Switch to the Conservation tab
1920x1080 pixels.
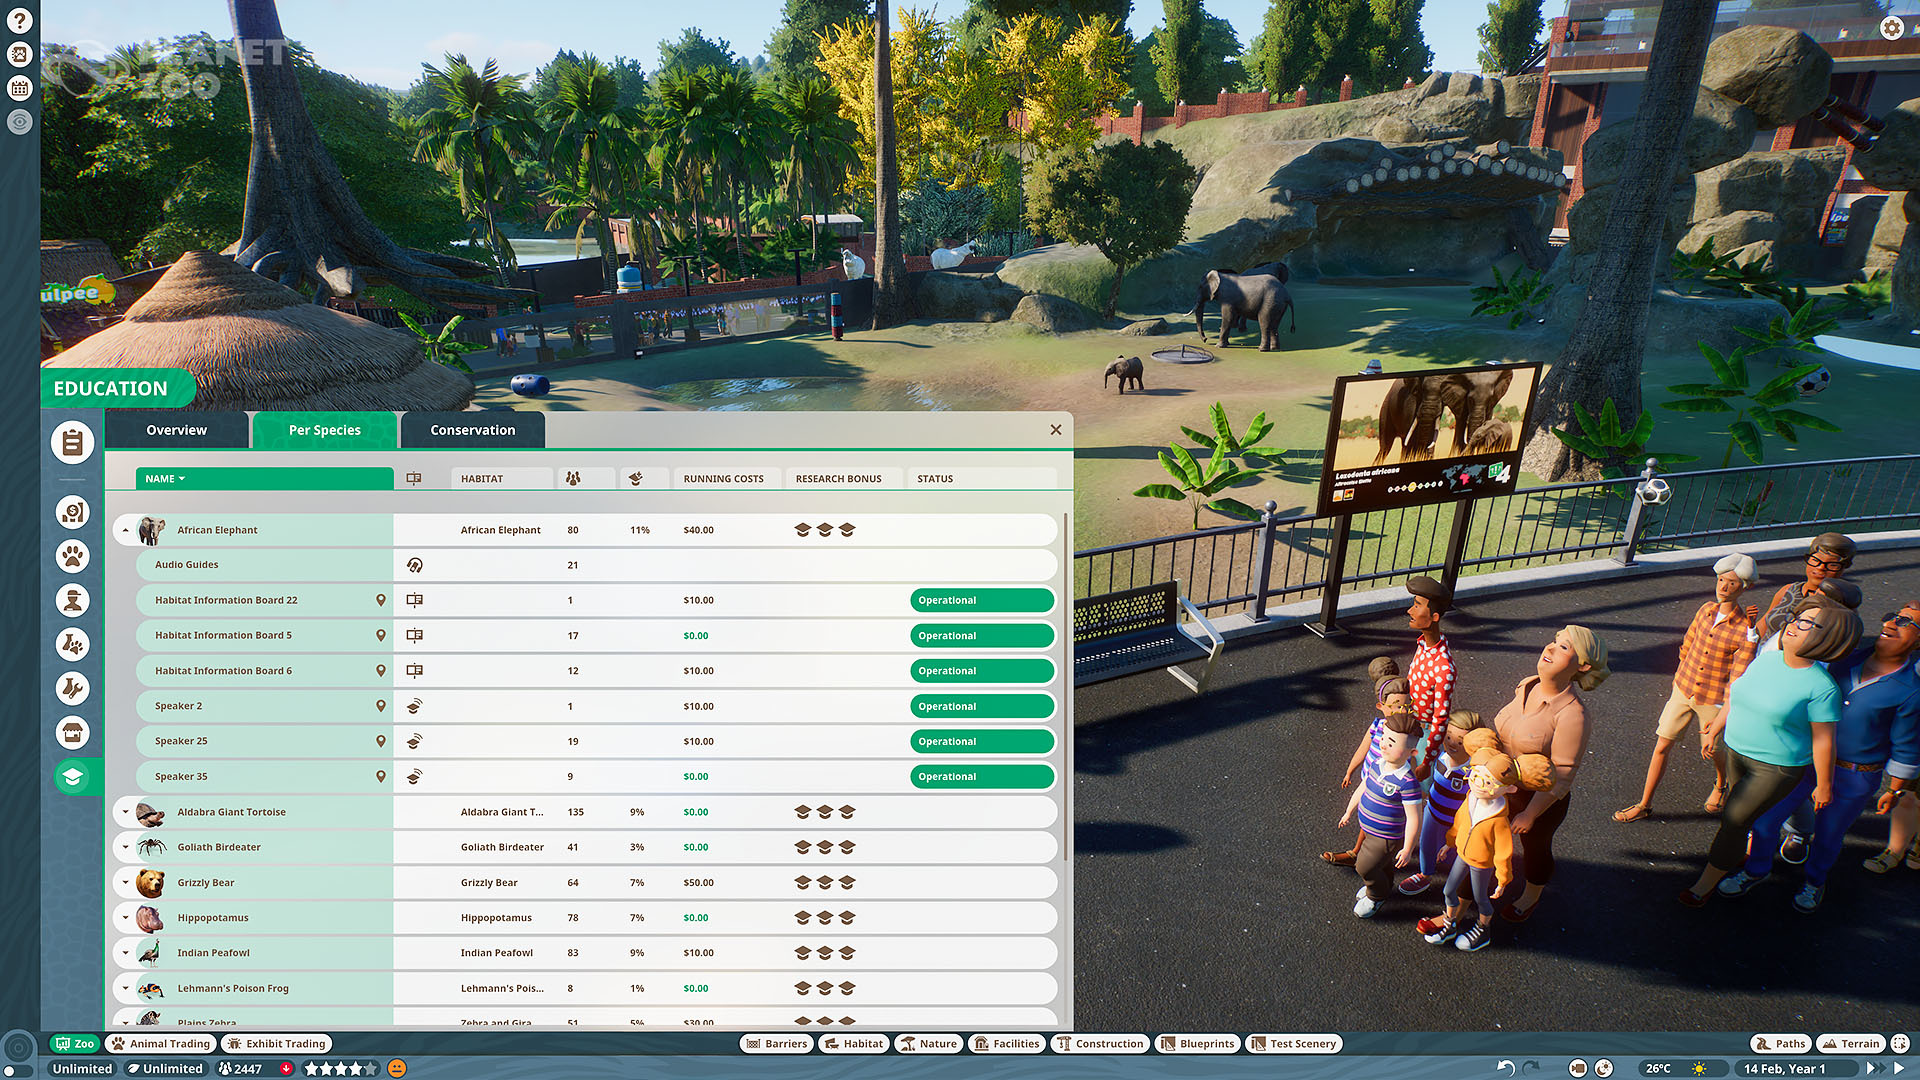[x=472, y=430]
